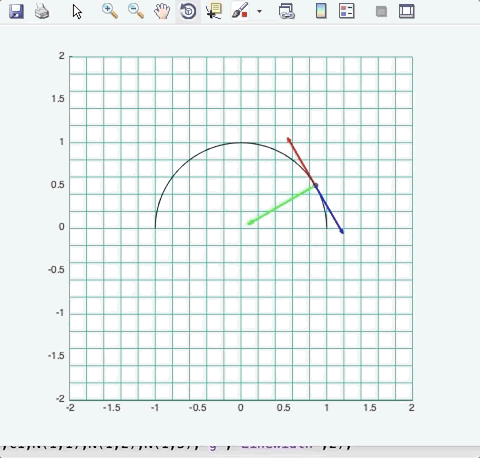The height and width of the screenshot is (458, 480).
Task: Click the black semicircle curve at its top
Action: click(241, 142)
